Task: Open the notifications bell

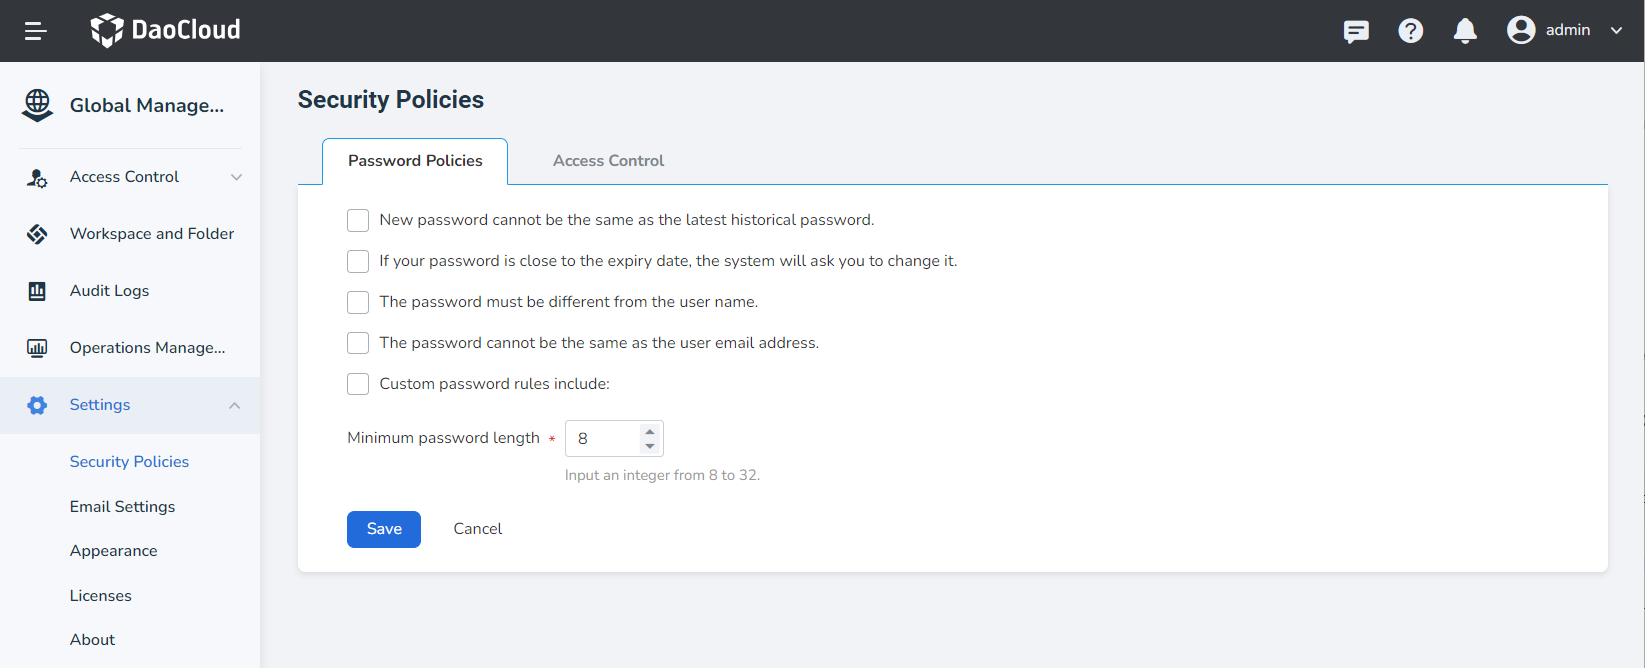Action: (x=1465, y=31)
